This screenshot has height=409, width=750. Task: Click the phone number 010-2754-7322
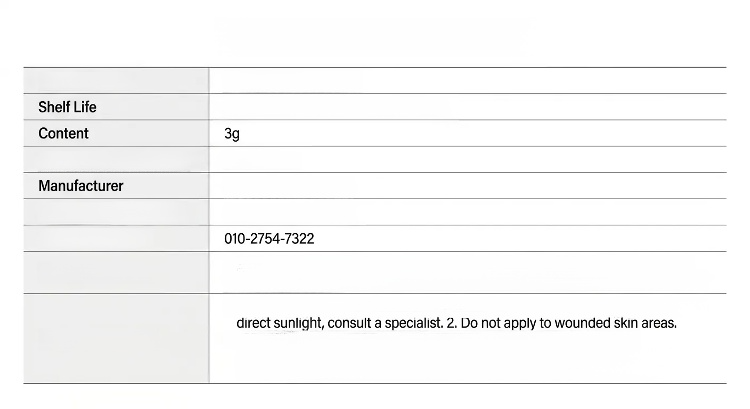[x=269, y=239]
